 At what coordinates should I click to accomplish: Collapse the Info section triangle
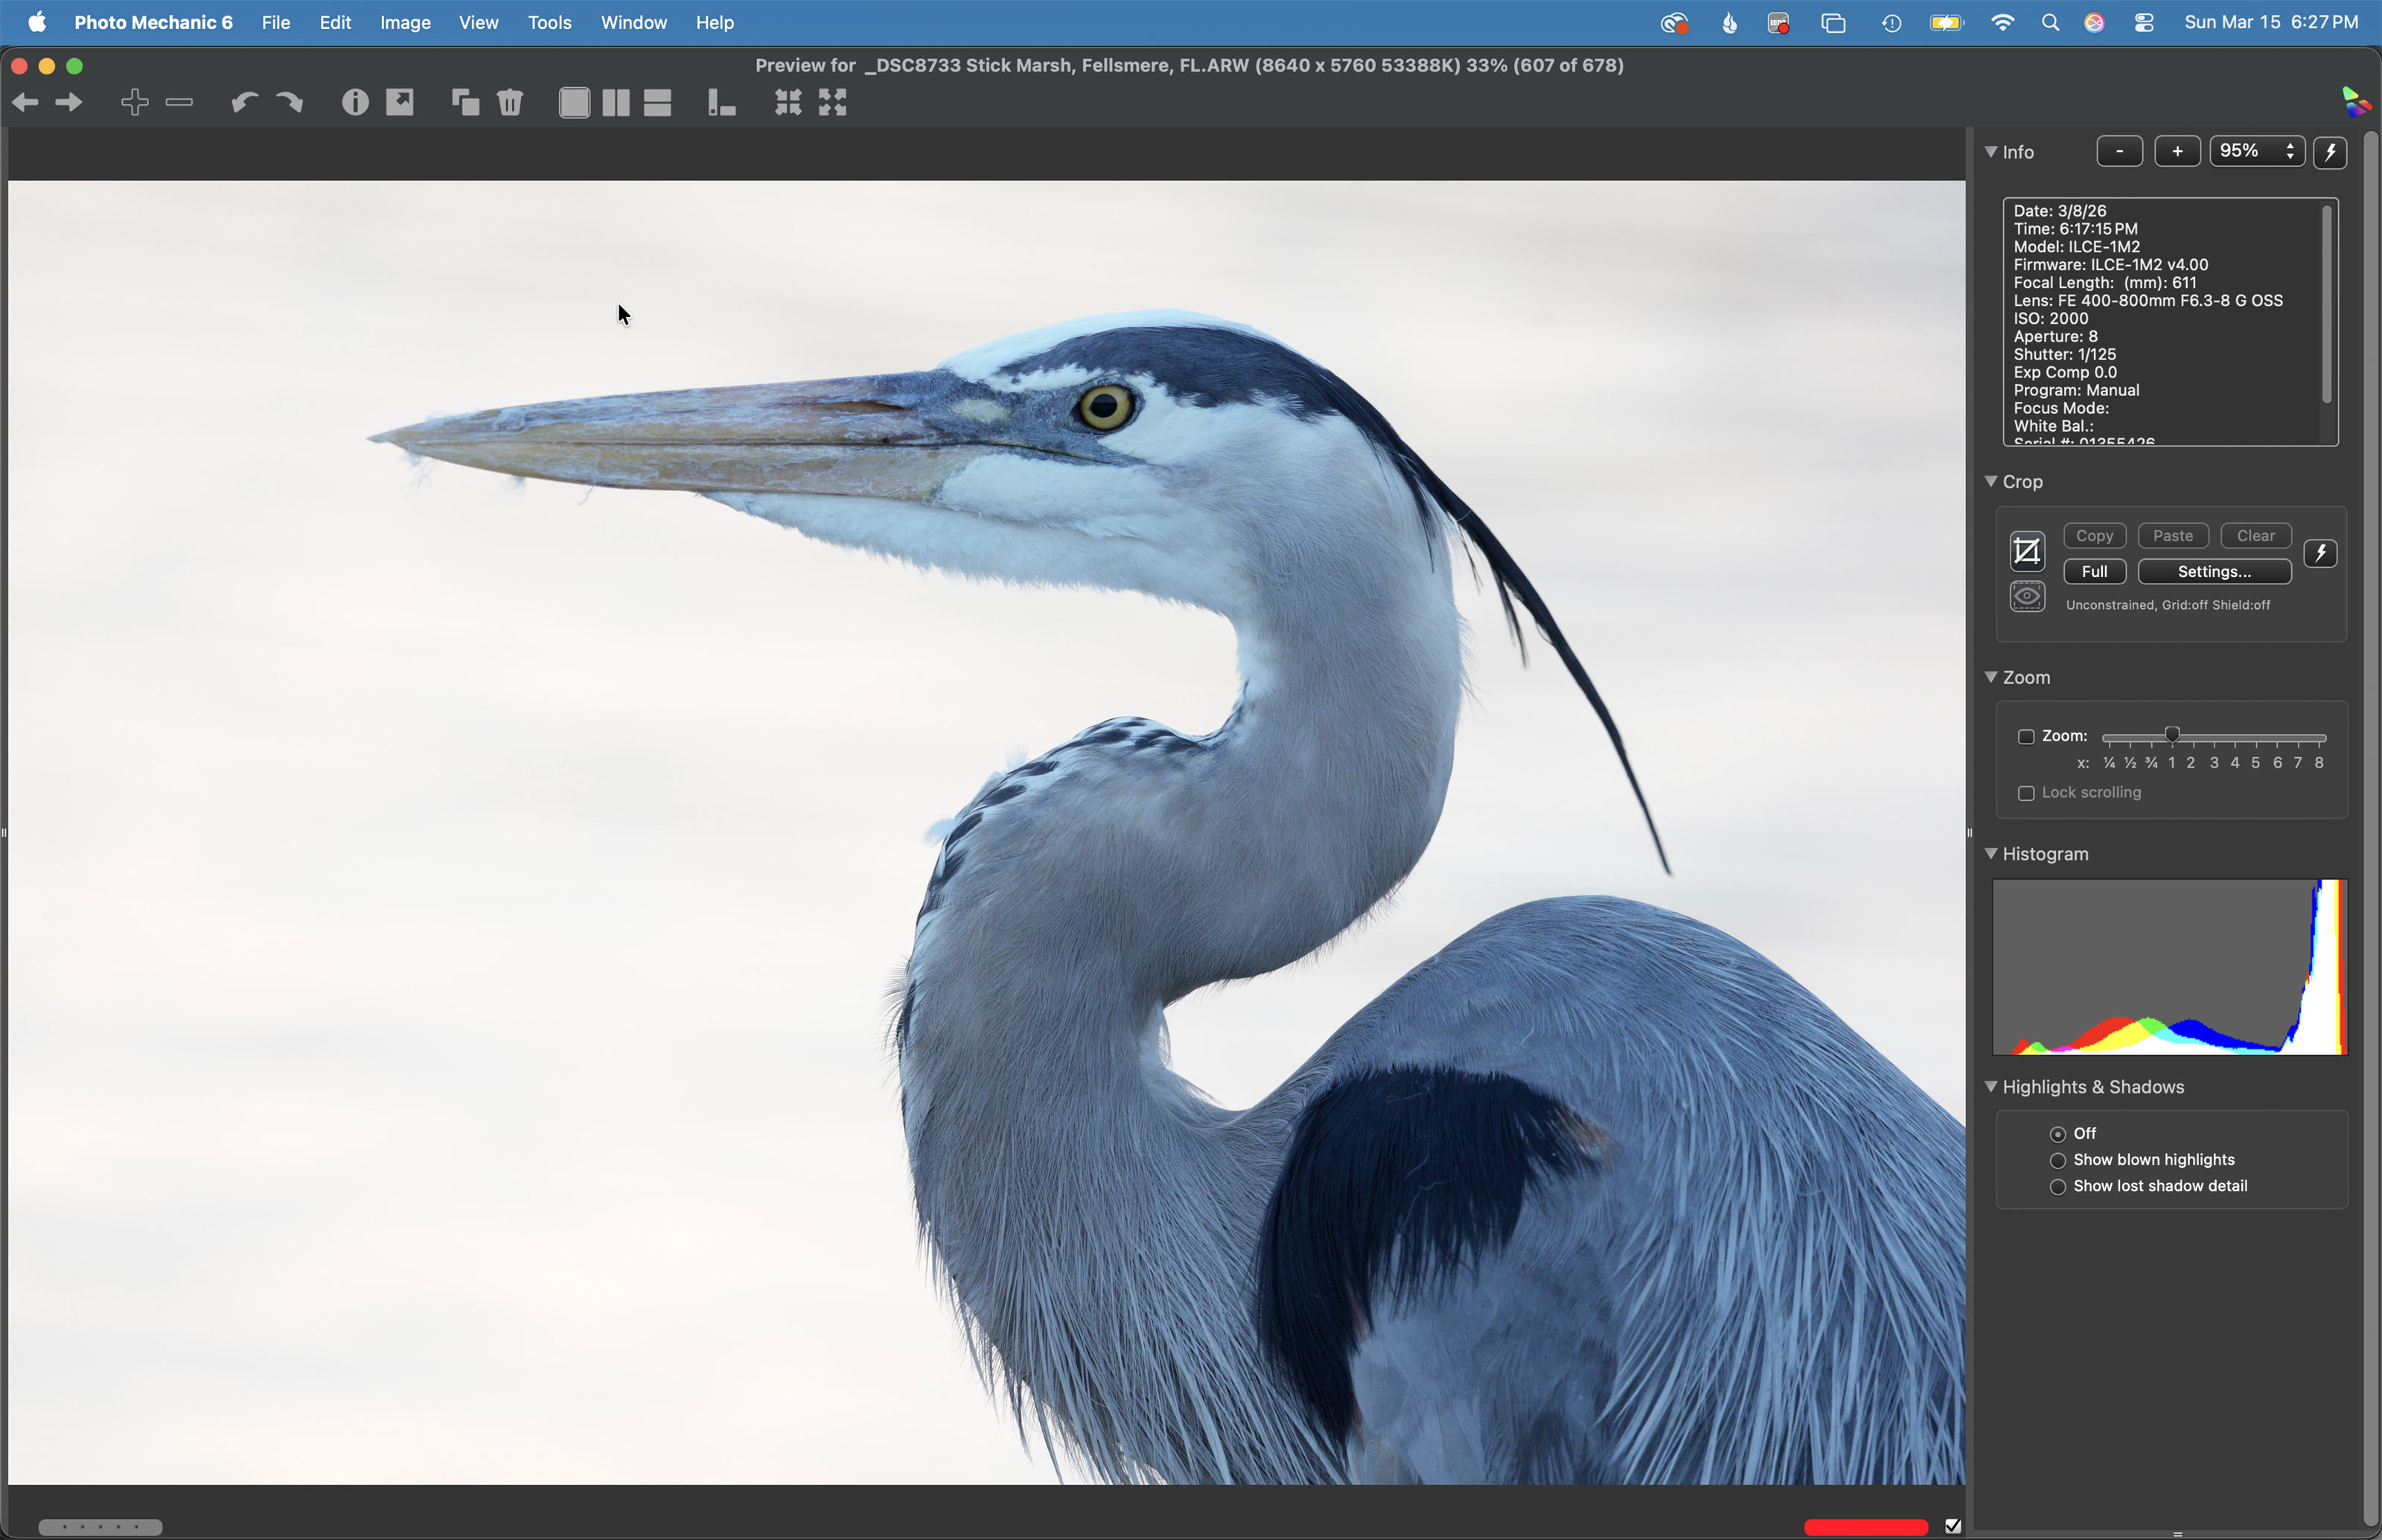point(1991,152)
